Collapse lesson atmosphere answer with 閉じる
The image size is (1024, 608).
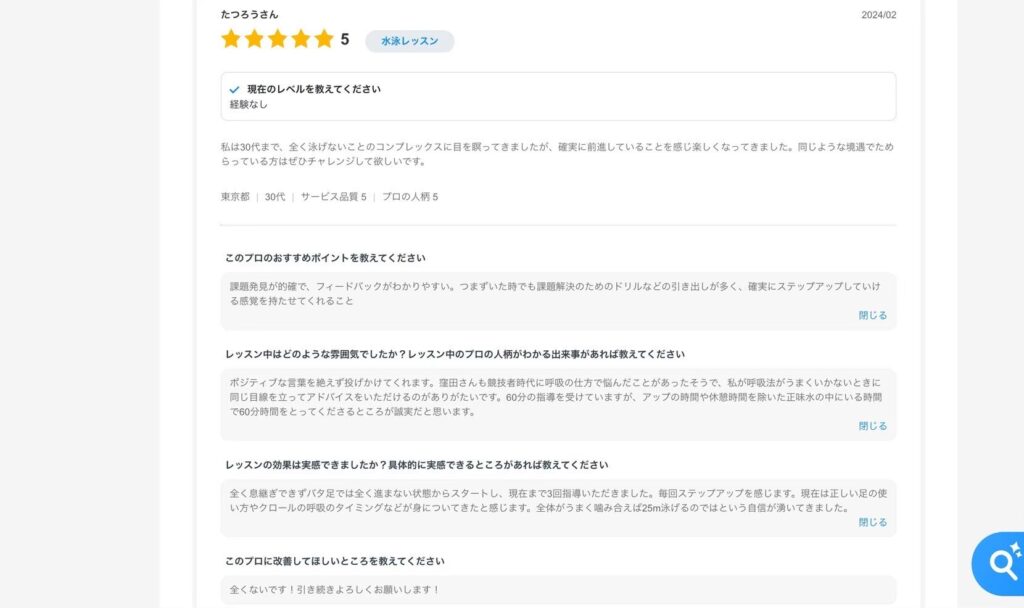(x=872, y=426)
